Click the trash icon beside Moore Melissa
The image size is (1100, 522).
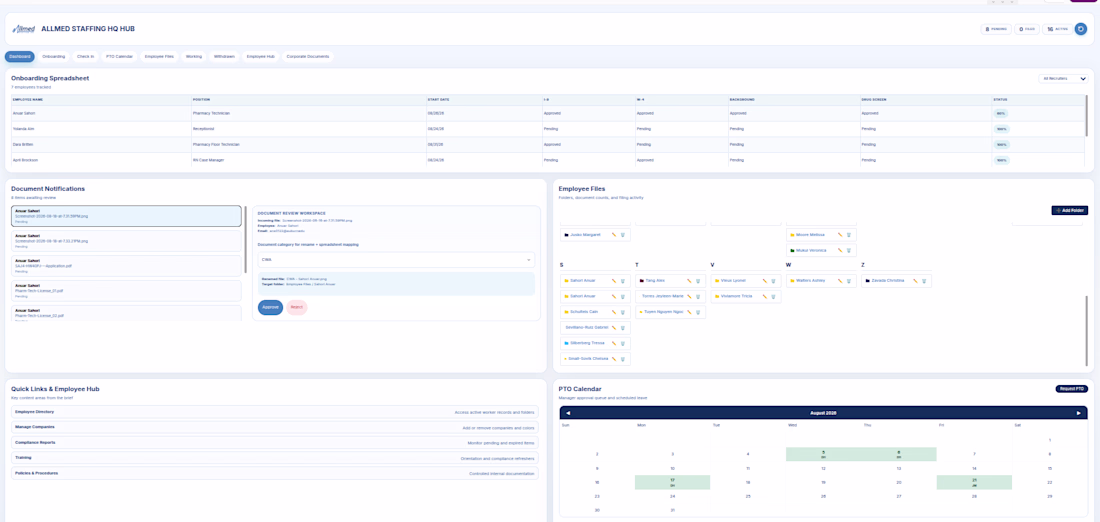point(848,234)
